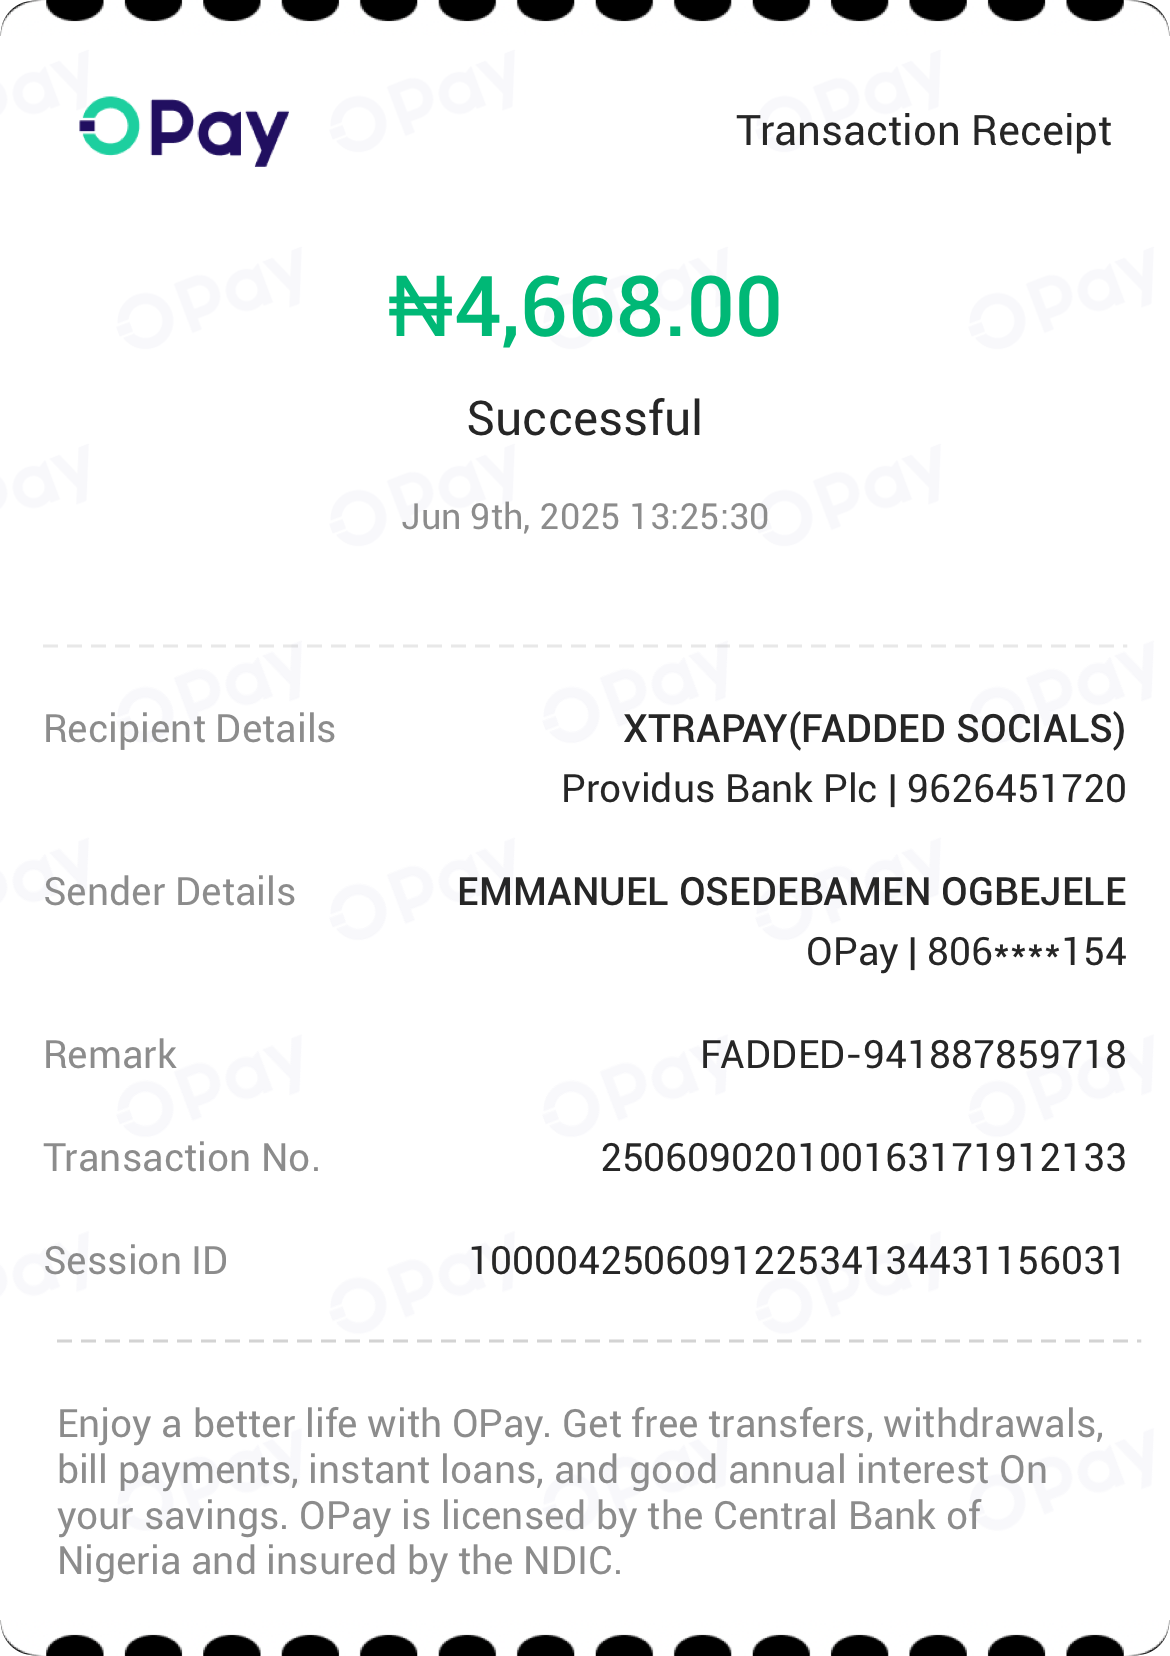Click the Providus Bank account number line
Image resolution: width=1170 pixels, height=1656 pixels.
[x=843, y=789]
